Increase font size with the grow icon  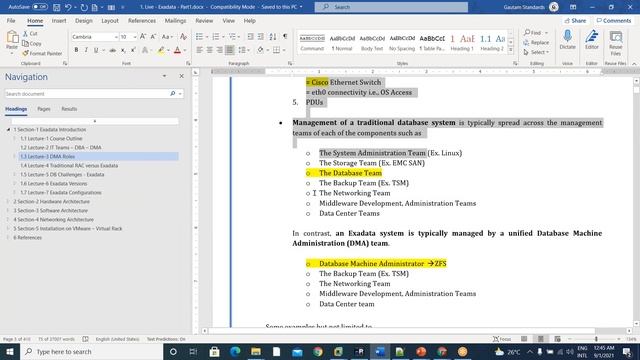(143, 37)
